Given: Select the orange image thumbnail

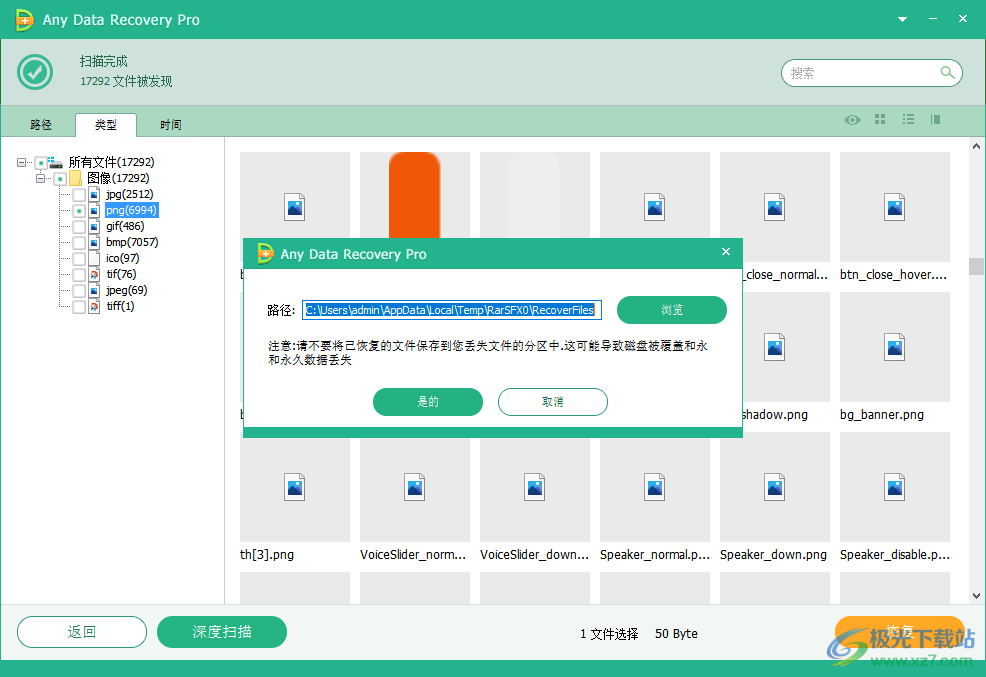Looking at the screenshot, I should [414, 195].
